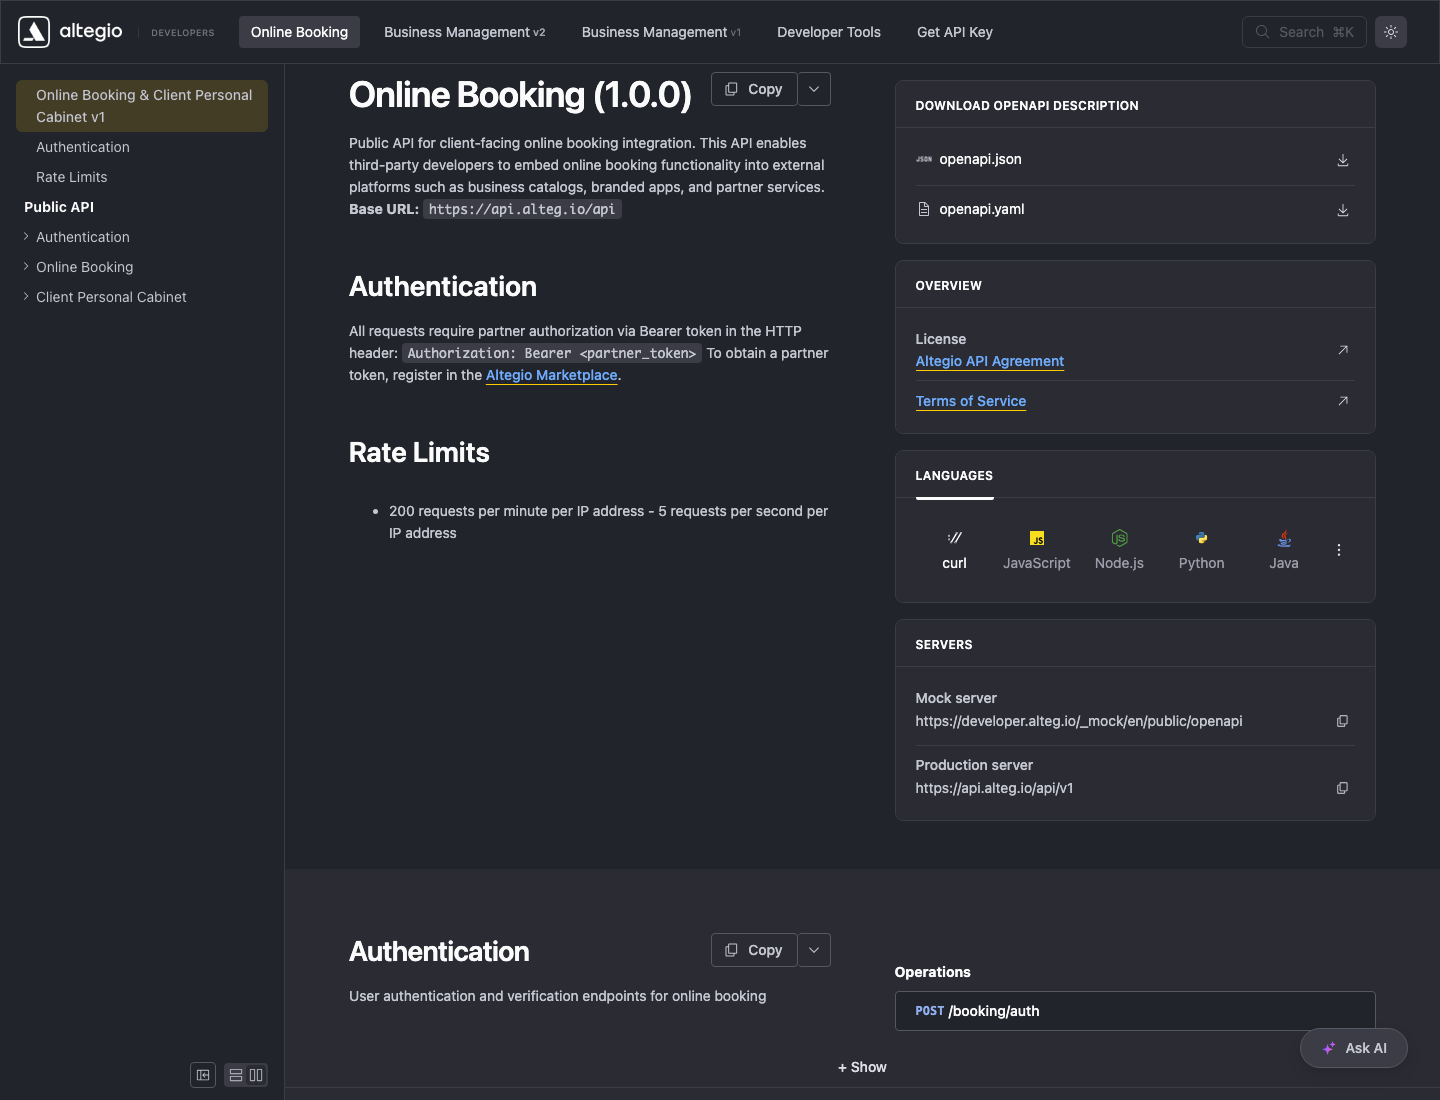Select the JavaScript language
Screen dimensions: 1440x1100
tap(1037, 550)
